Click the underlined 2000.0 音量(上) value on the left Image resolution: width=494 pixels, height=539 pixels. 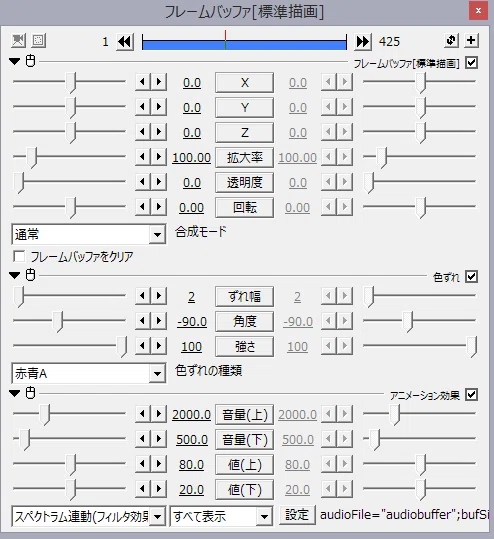(191, 415)
